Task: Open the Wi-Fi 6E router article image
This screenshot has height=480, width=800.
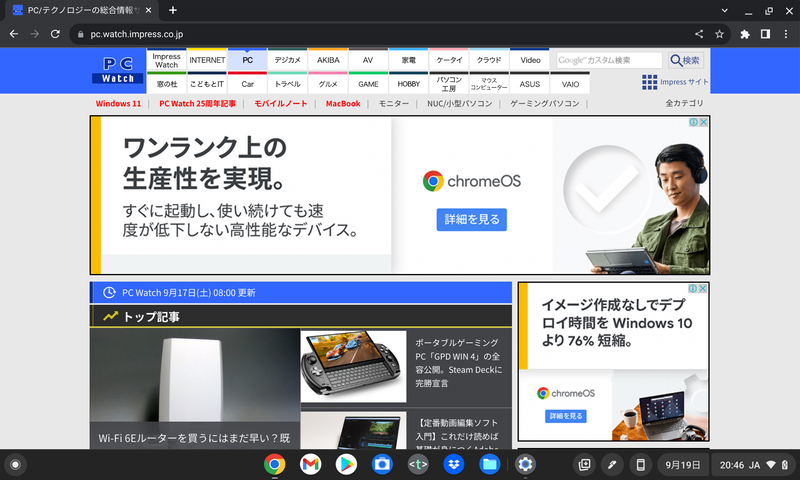Action: pyautogui.click(x=195, y=388)
